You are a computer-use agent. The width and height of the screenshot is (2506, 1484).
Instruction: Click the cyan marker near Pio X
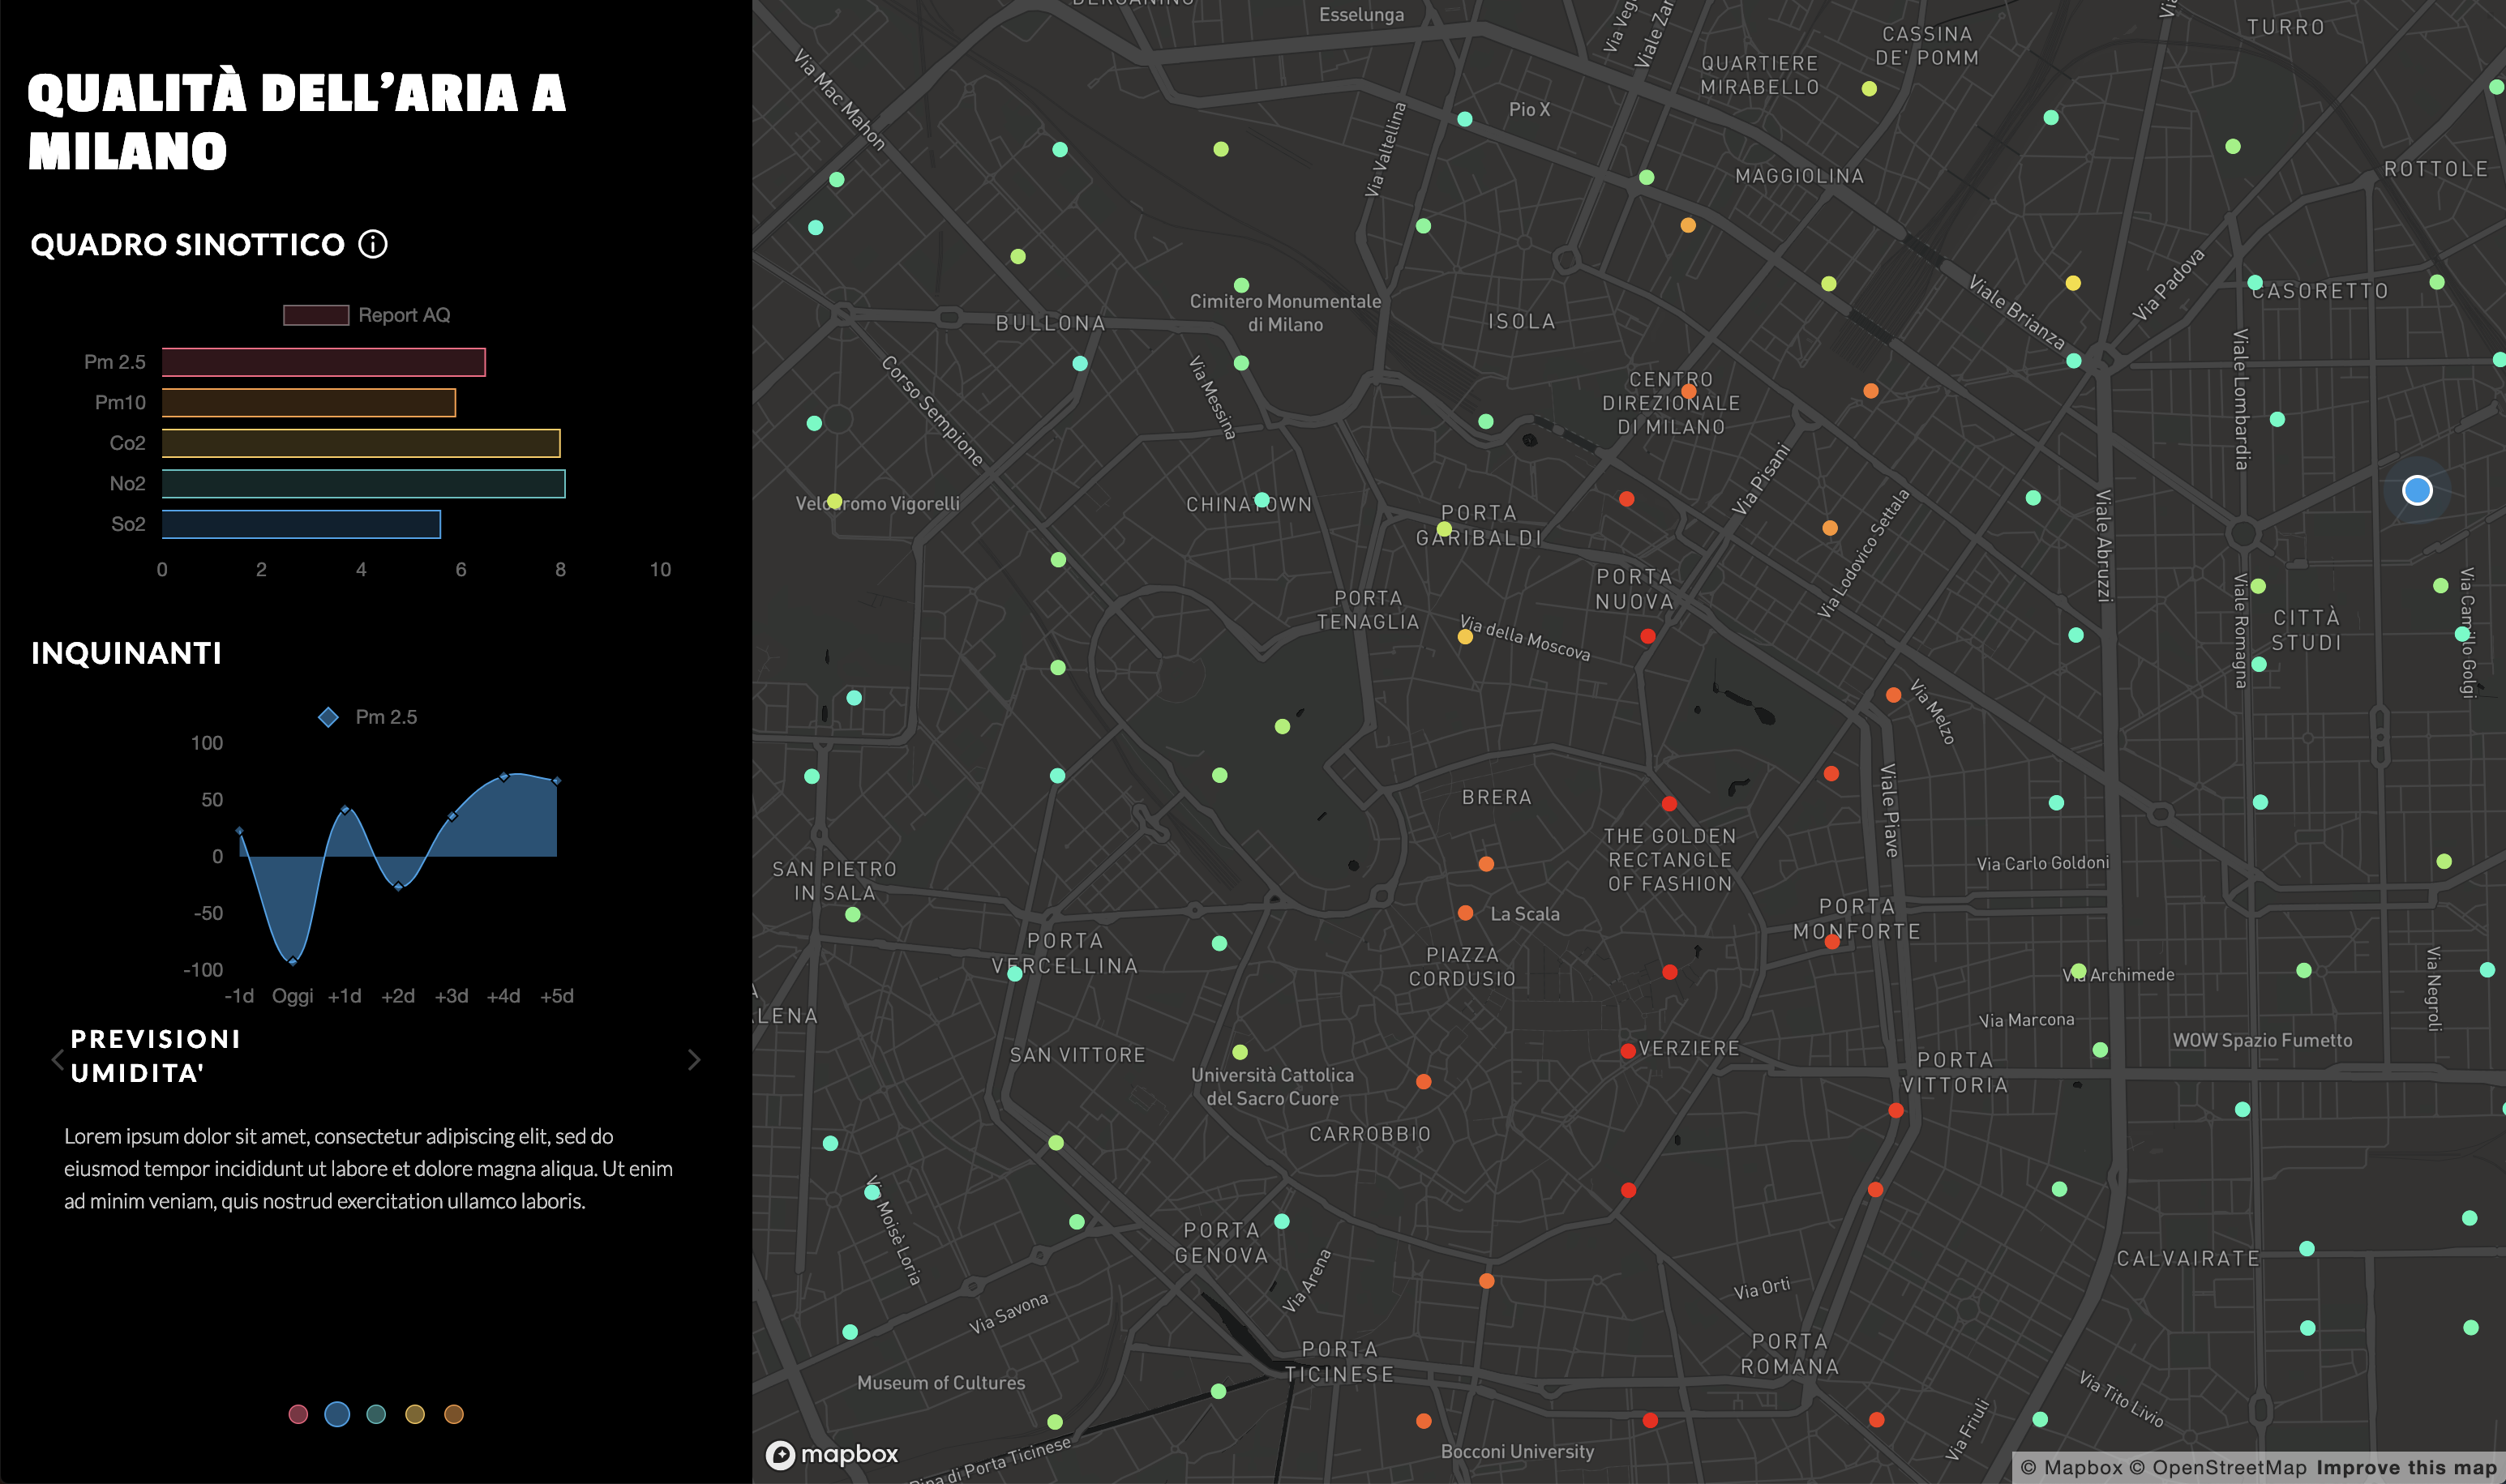pos(1465,119)
